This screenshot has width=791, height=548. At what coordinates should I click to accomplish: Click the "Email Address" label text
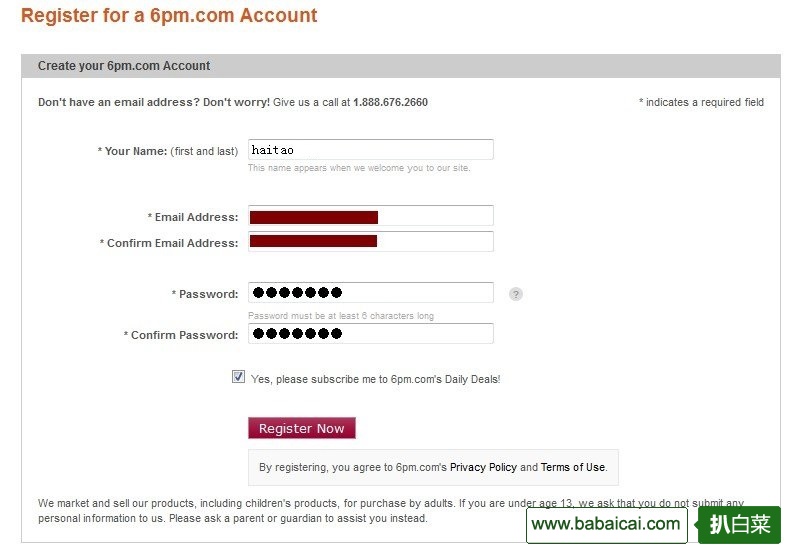pos(194,217)
